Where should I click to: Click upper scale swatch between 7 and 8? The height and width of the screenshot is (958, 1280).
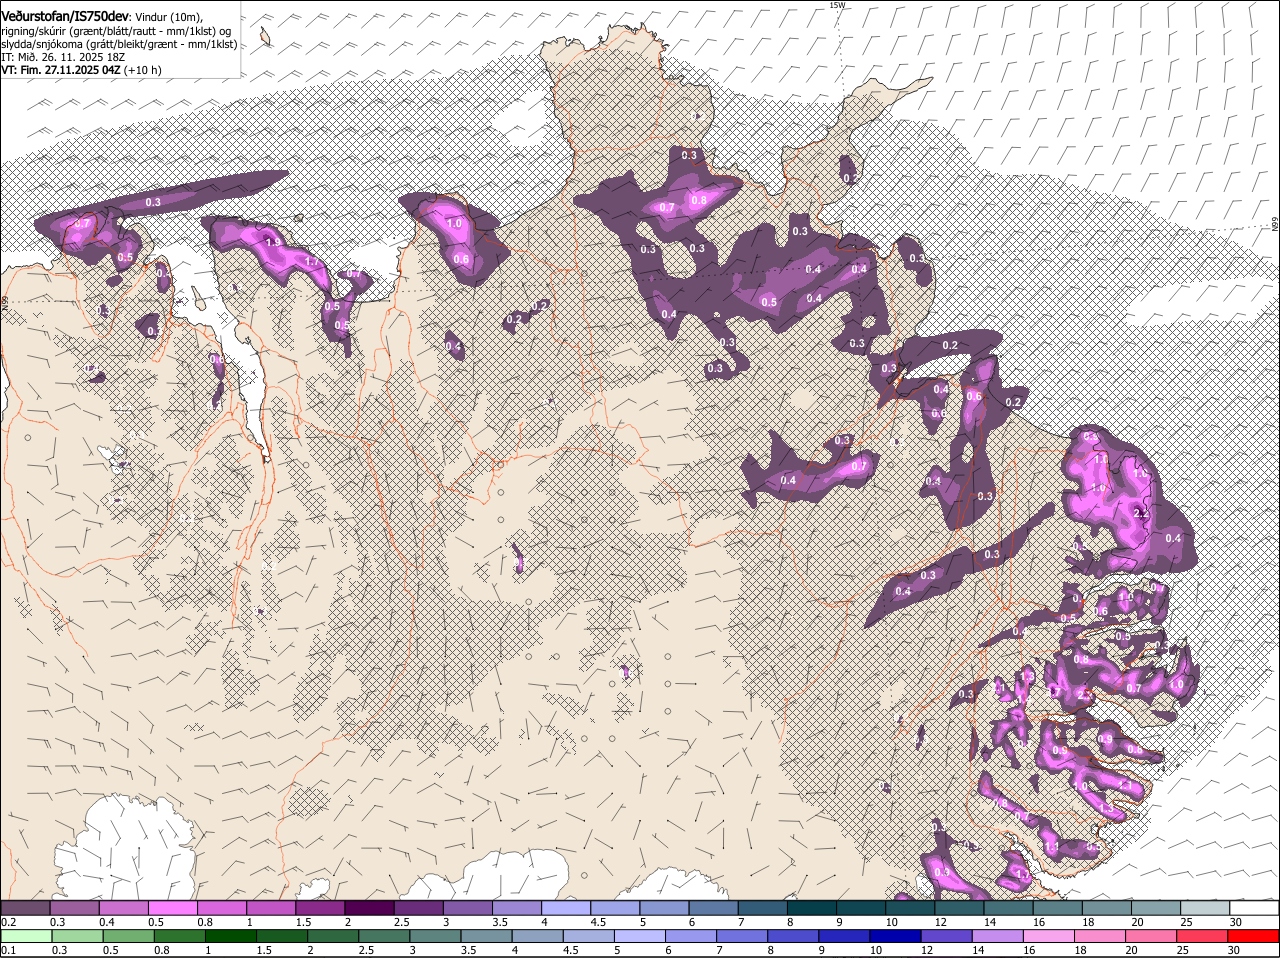[x=761, y=907]
